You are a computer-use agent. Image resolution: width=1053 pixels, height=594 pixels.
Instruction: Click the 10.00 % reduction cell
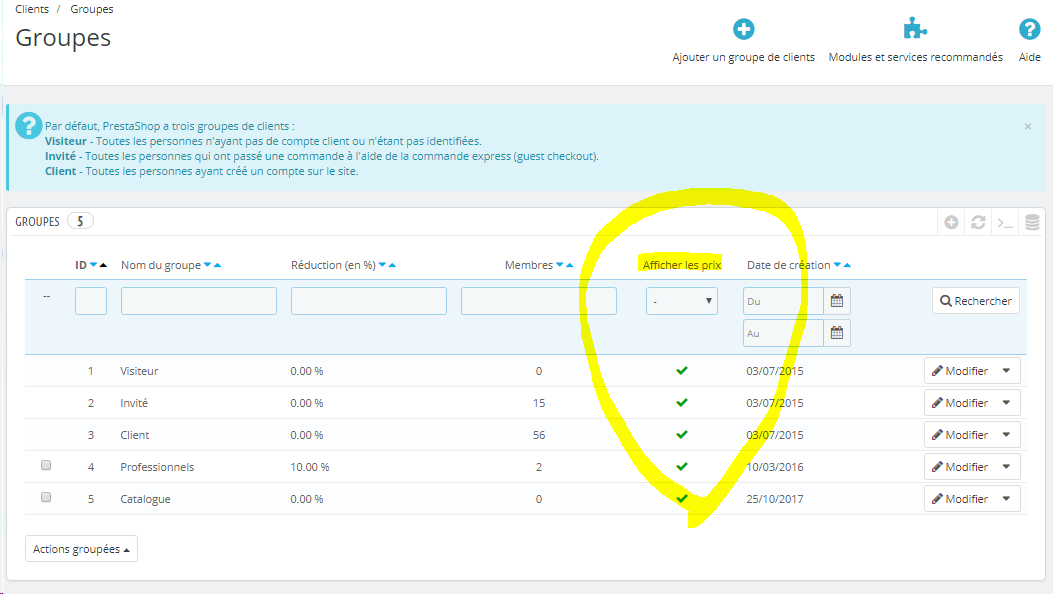[310, 467]
